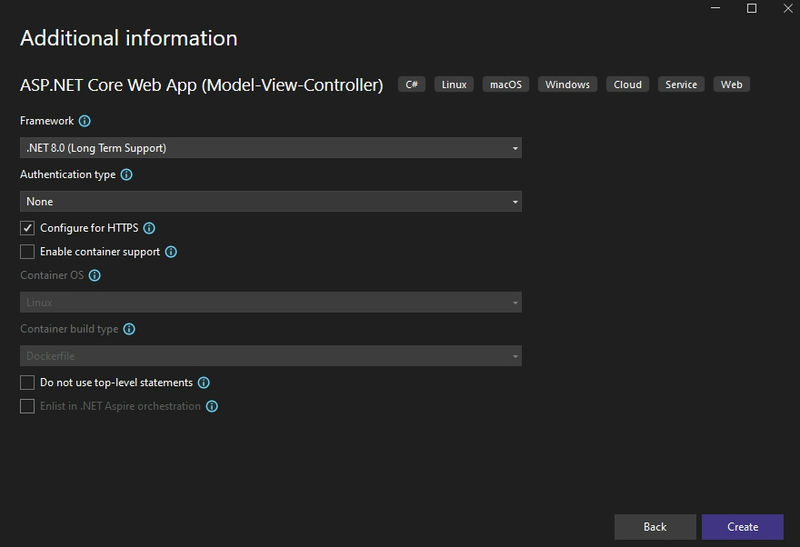This screenshot has height=547, width=800.
Task: Click the C# language tag
Action: click(x=412, y=85)
